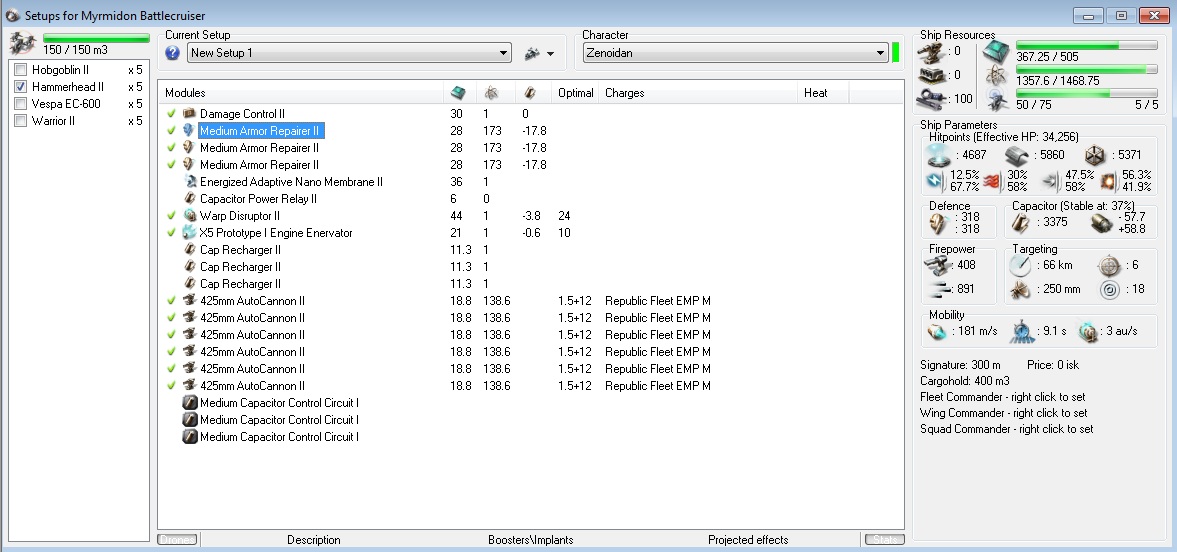Screen dimensions: 1177x552
Task: Click the max velocity icon showing 181 m/s
Action: coord(938,331)
